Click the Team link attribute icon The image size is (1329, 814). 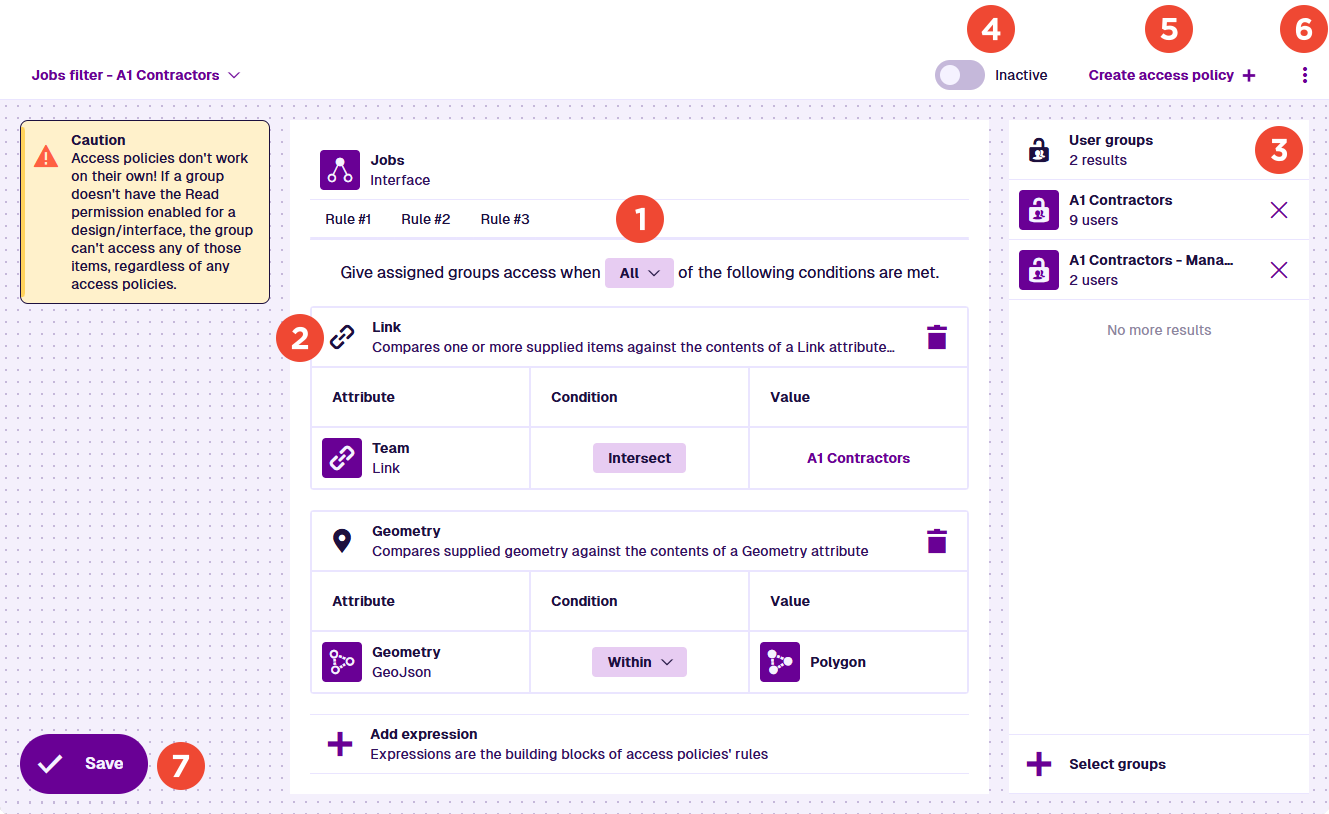click(342, 458)
